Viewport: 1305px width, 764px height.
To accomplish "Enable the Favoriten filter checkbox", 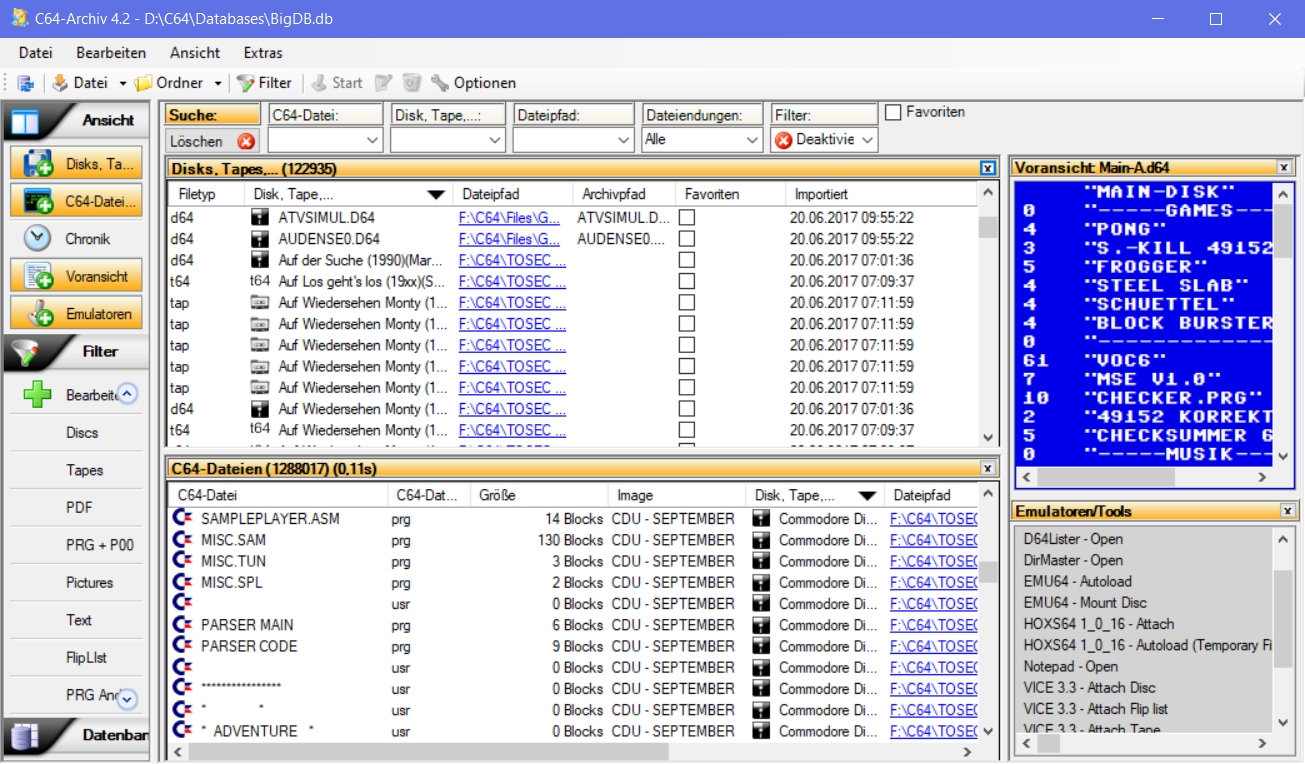I will (893, 112).
